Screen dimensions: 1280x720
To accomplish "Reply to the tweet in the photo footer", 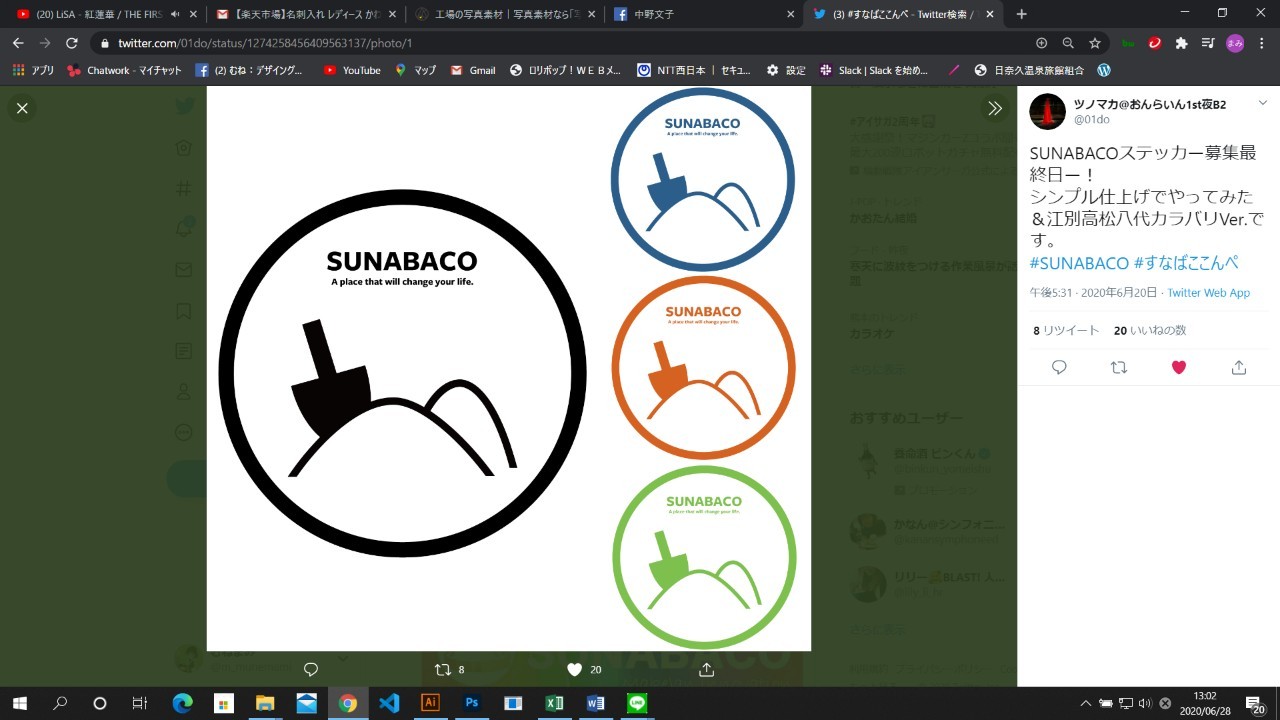I will pyautogui.click(x=310, y=669).
